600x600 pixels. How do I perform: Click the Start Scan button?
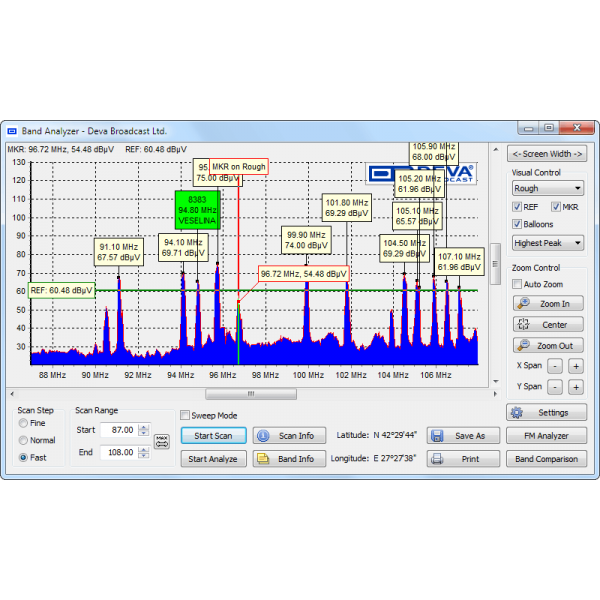[214, 436]
